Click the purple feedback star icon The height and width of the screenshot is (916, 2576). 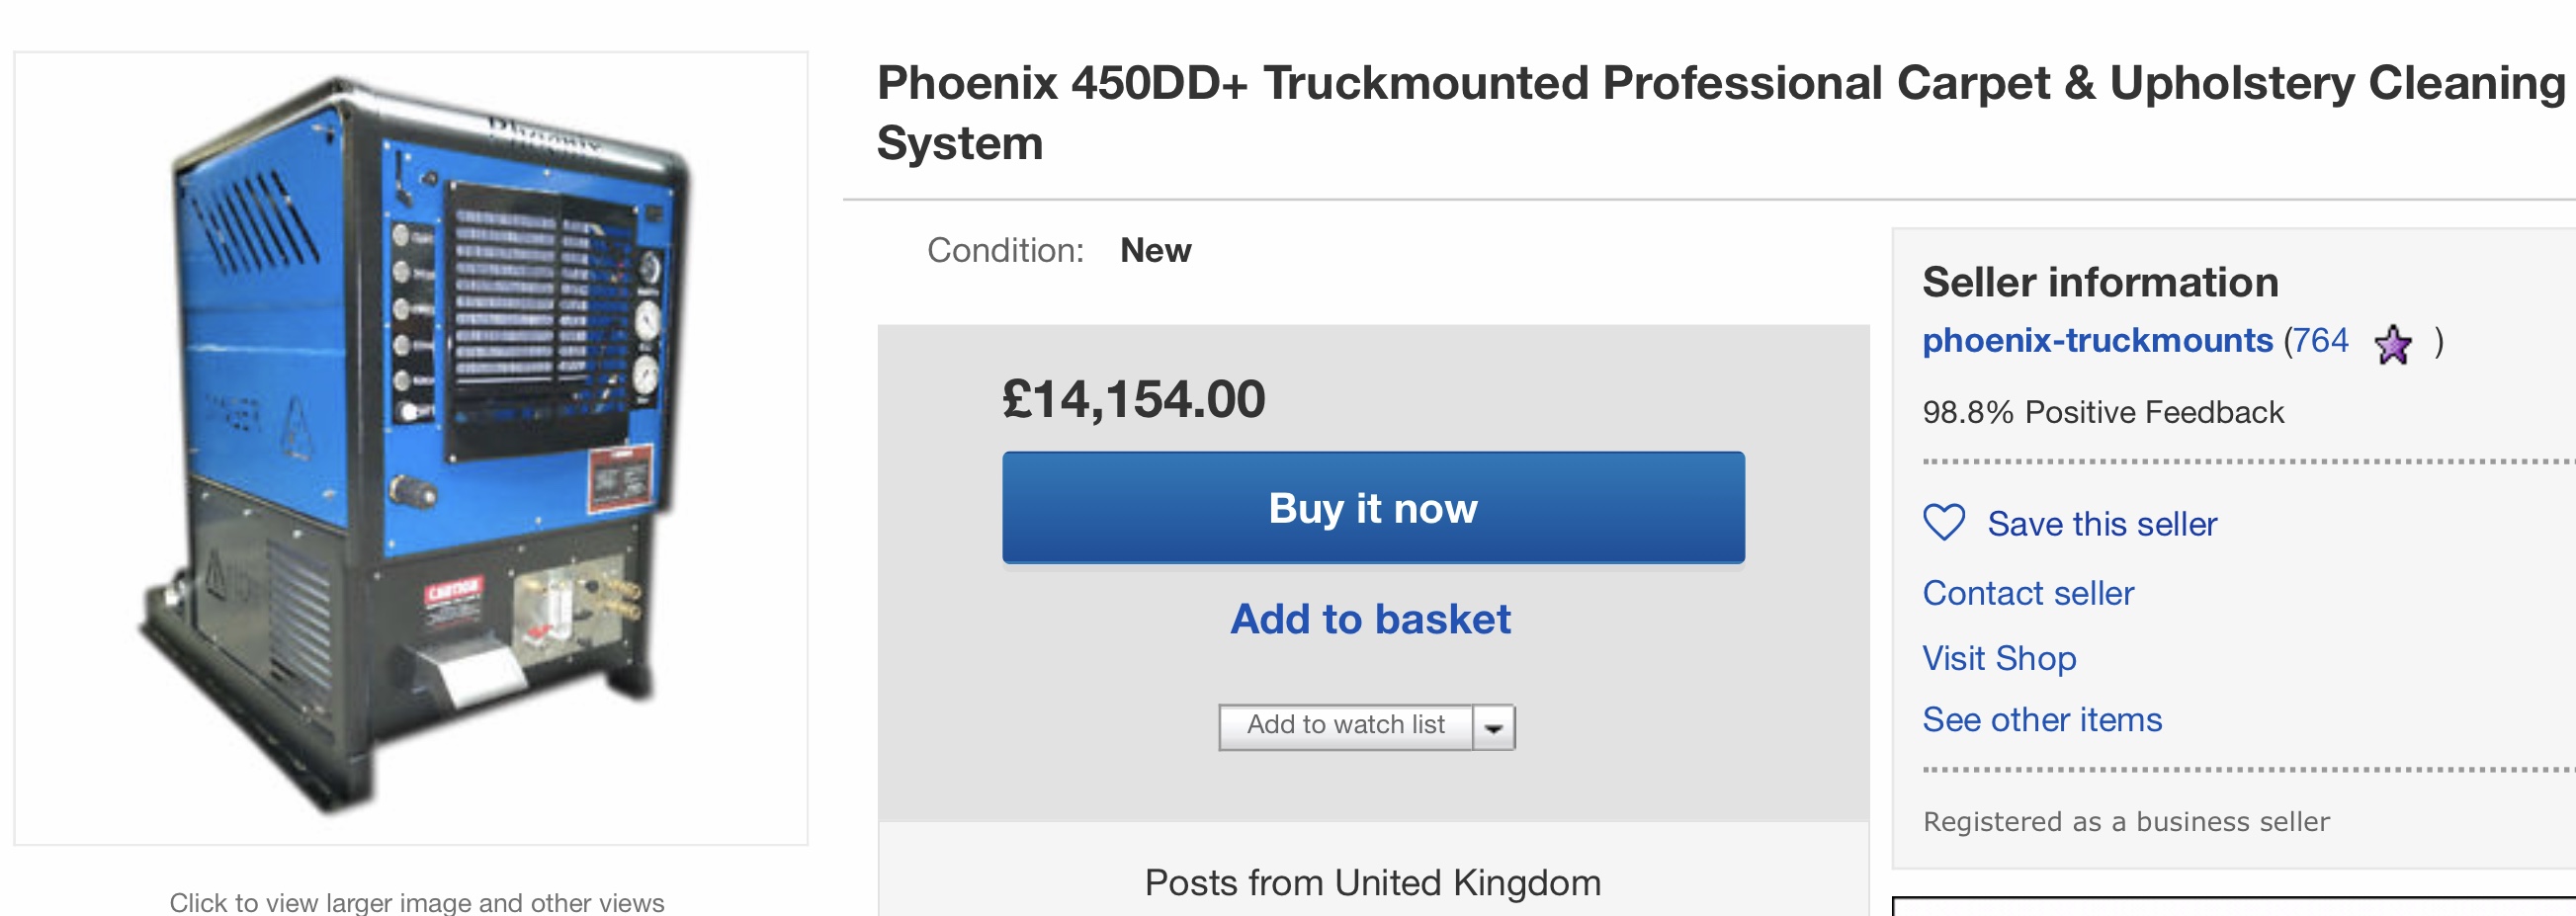tap(2392, 345)
